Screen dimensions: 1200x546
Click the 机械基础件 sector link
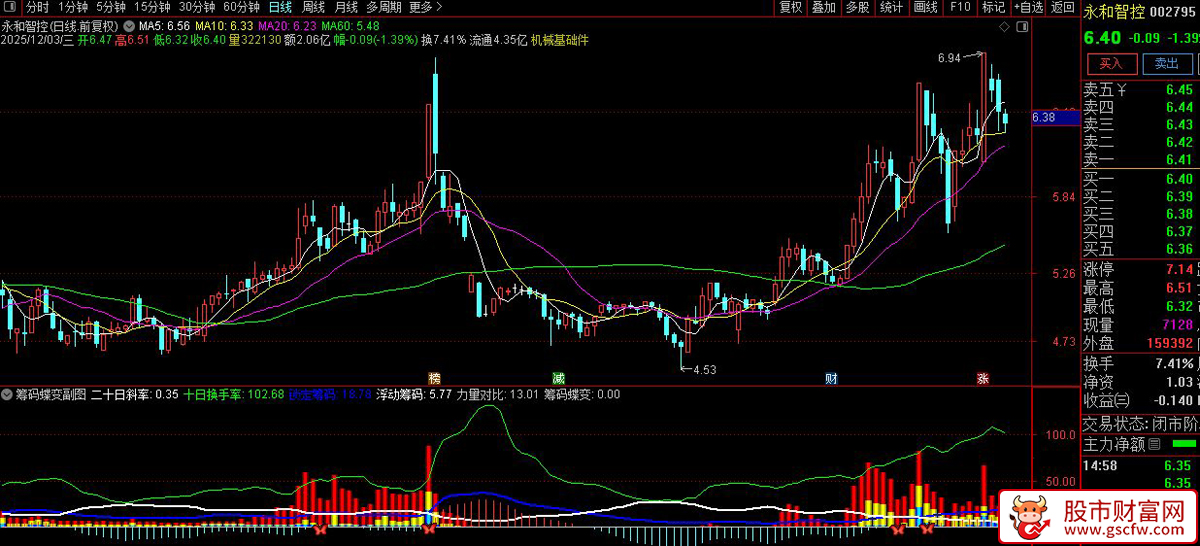[x=562, y=40]
